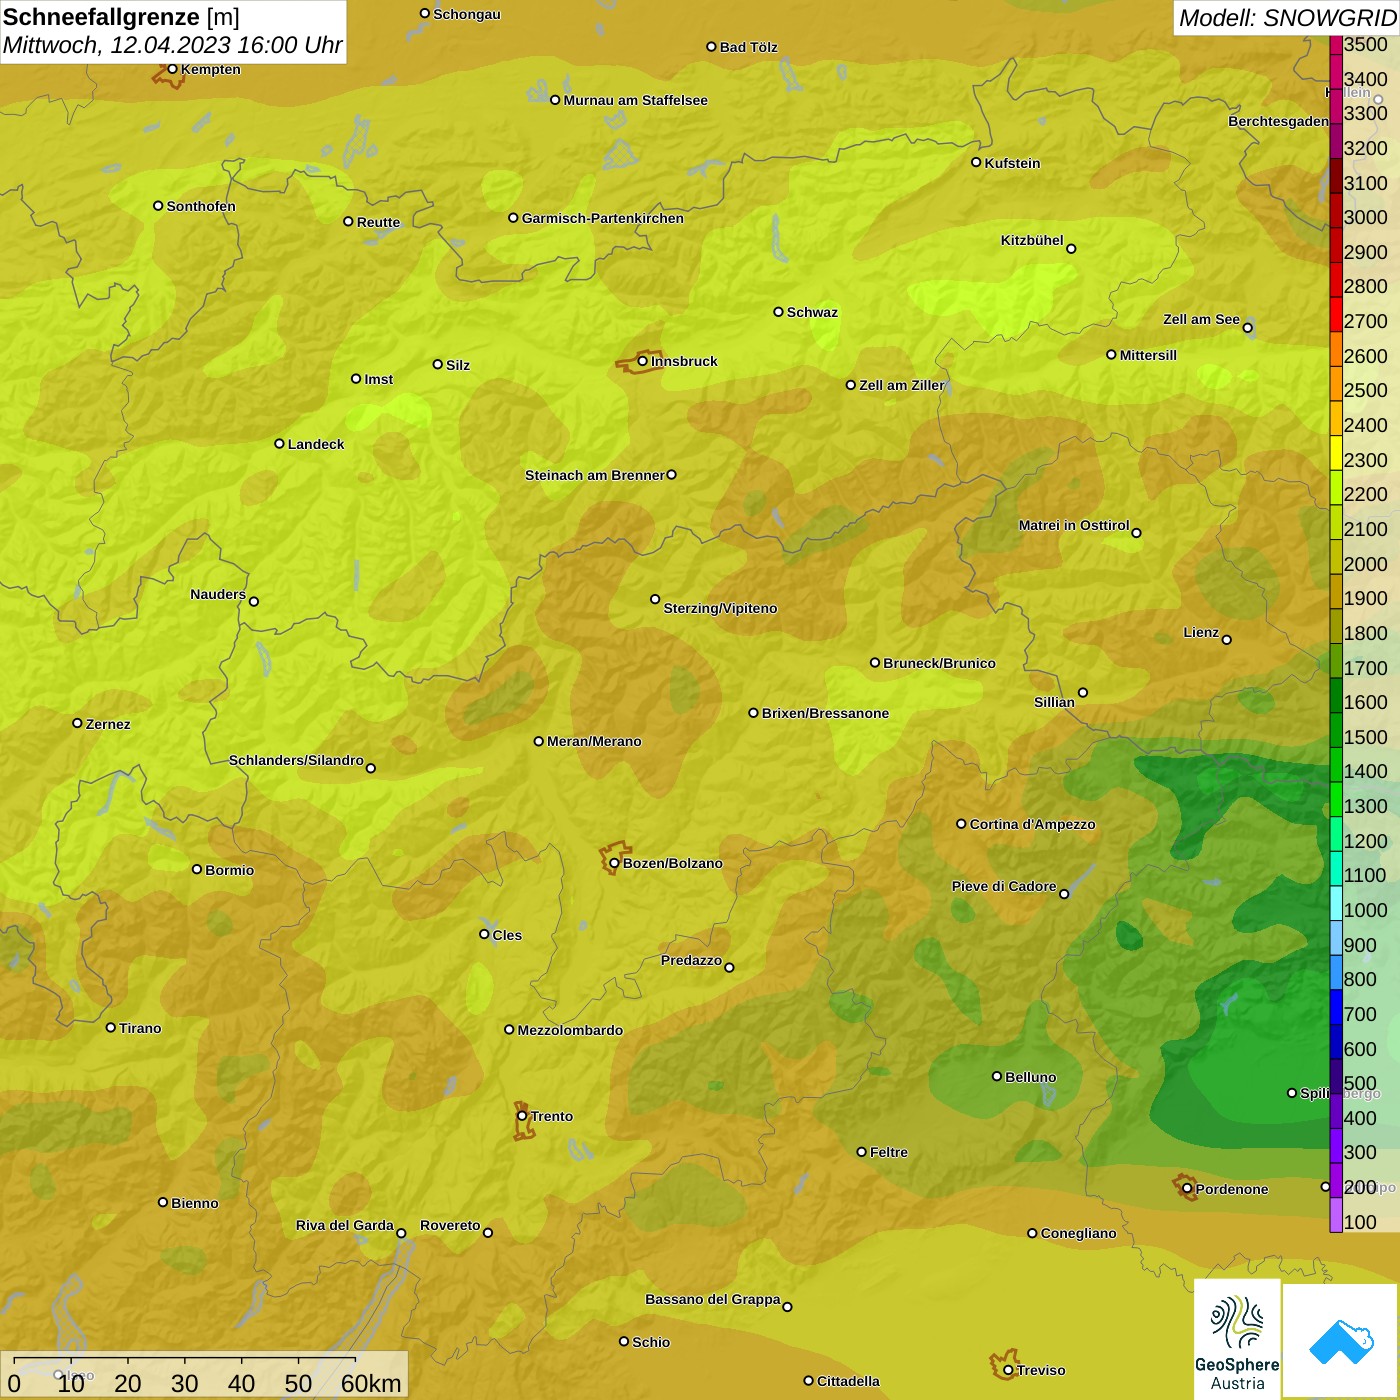Click the Cles marker dot

click(x=484, y=934)
